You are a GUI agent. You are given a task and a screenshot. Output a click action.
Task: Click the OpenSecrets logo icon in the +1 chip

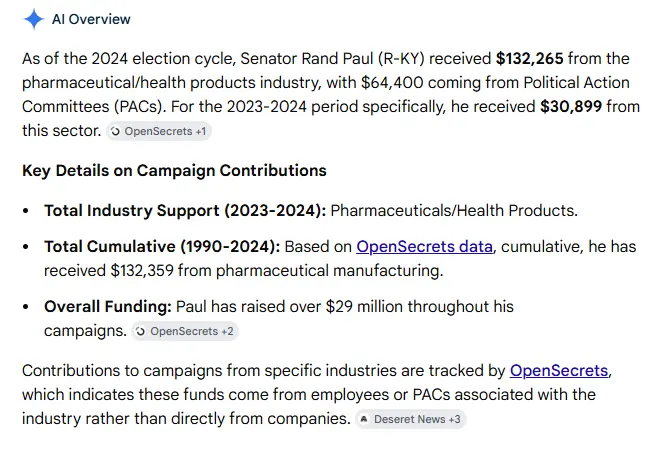point(115,131)
